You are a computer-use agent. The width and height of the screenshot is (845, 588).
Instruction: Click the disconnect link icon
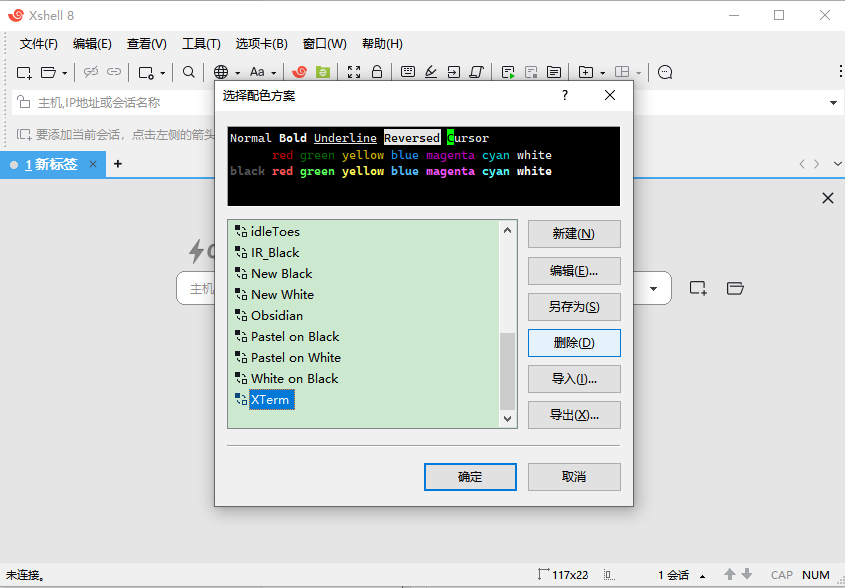coord(91,72)
